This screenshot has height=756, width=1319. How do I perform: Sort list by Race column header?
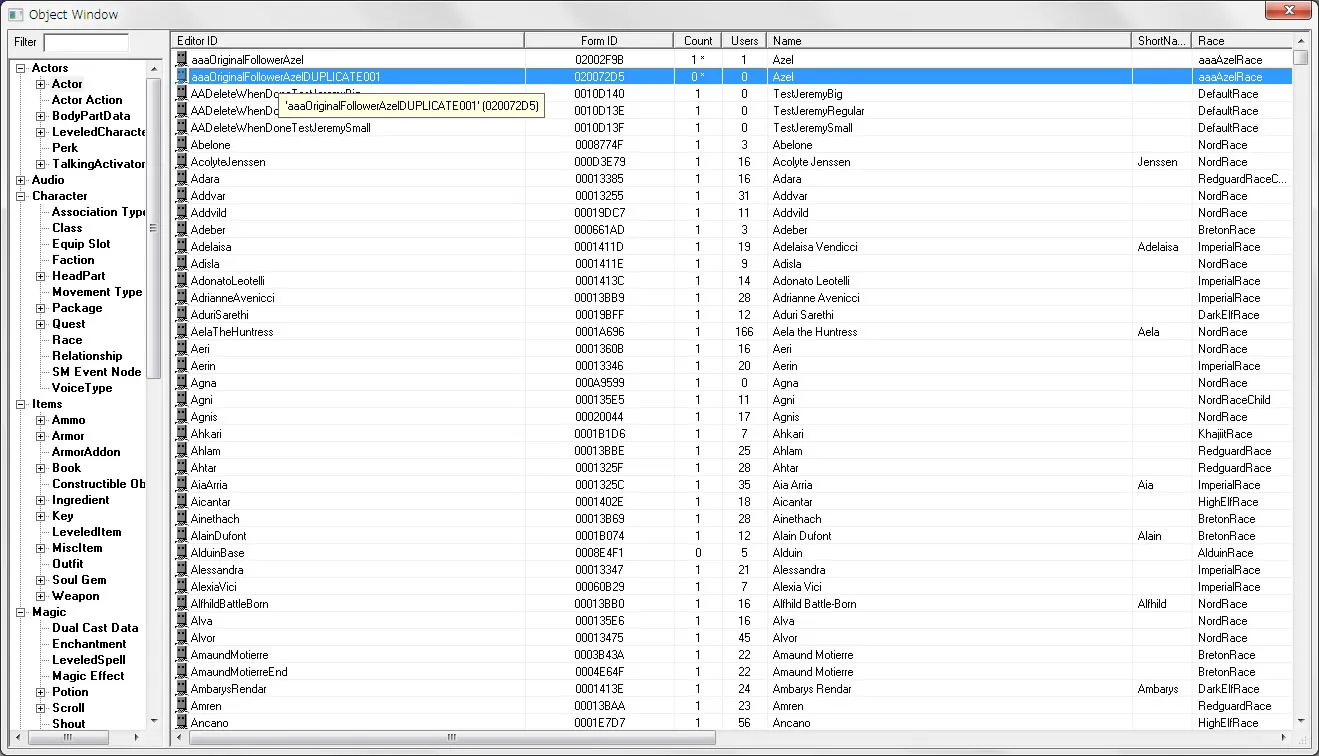pos(1240,41)
